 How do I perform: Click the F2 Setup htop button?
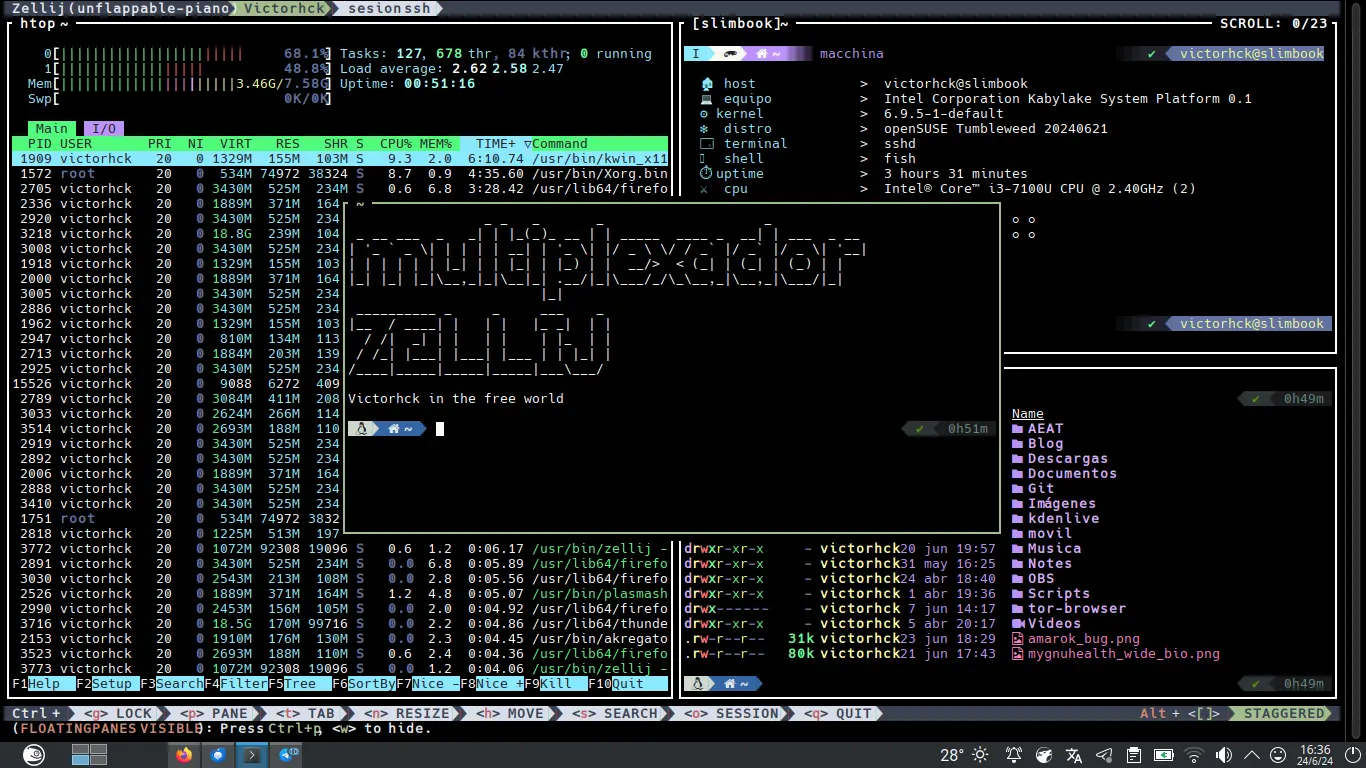(x=108, y=684)
